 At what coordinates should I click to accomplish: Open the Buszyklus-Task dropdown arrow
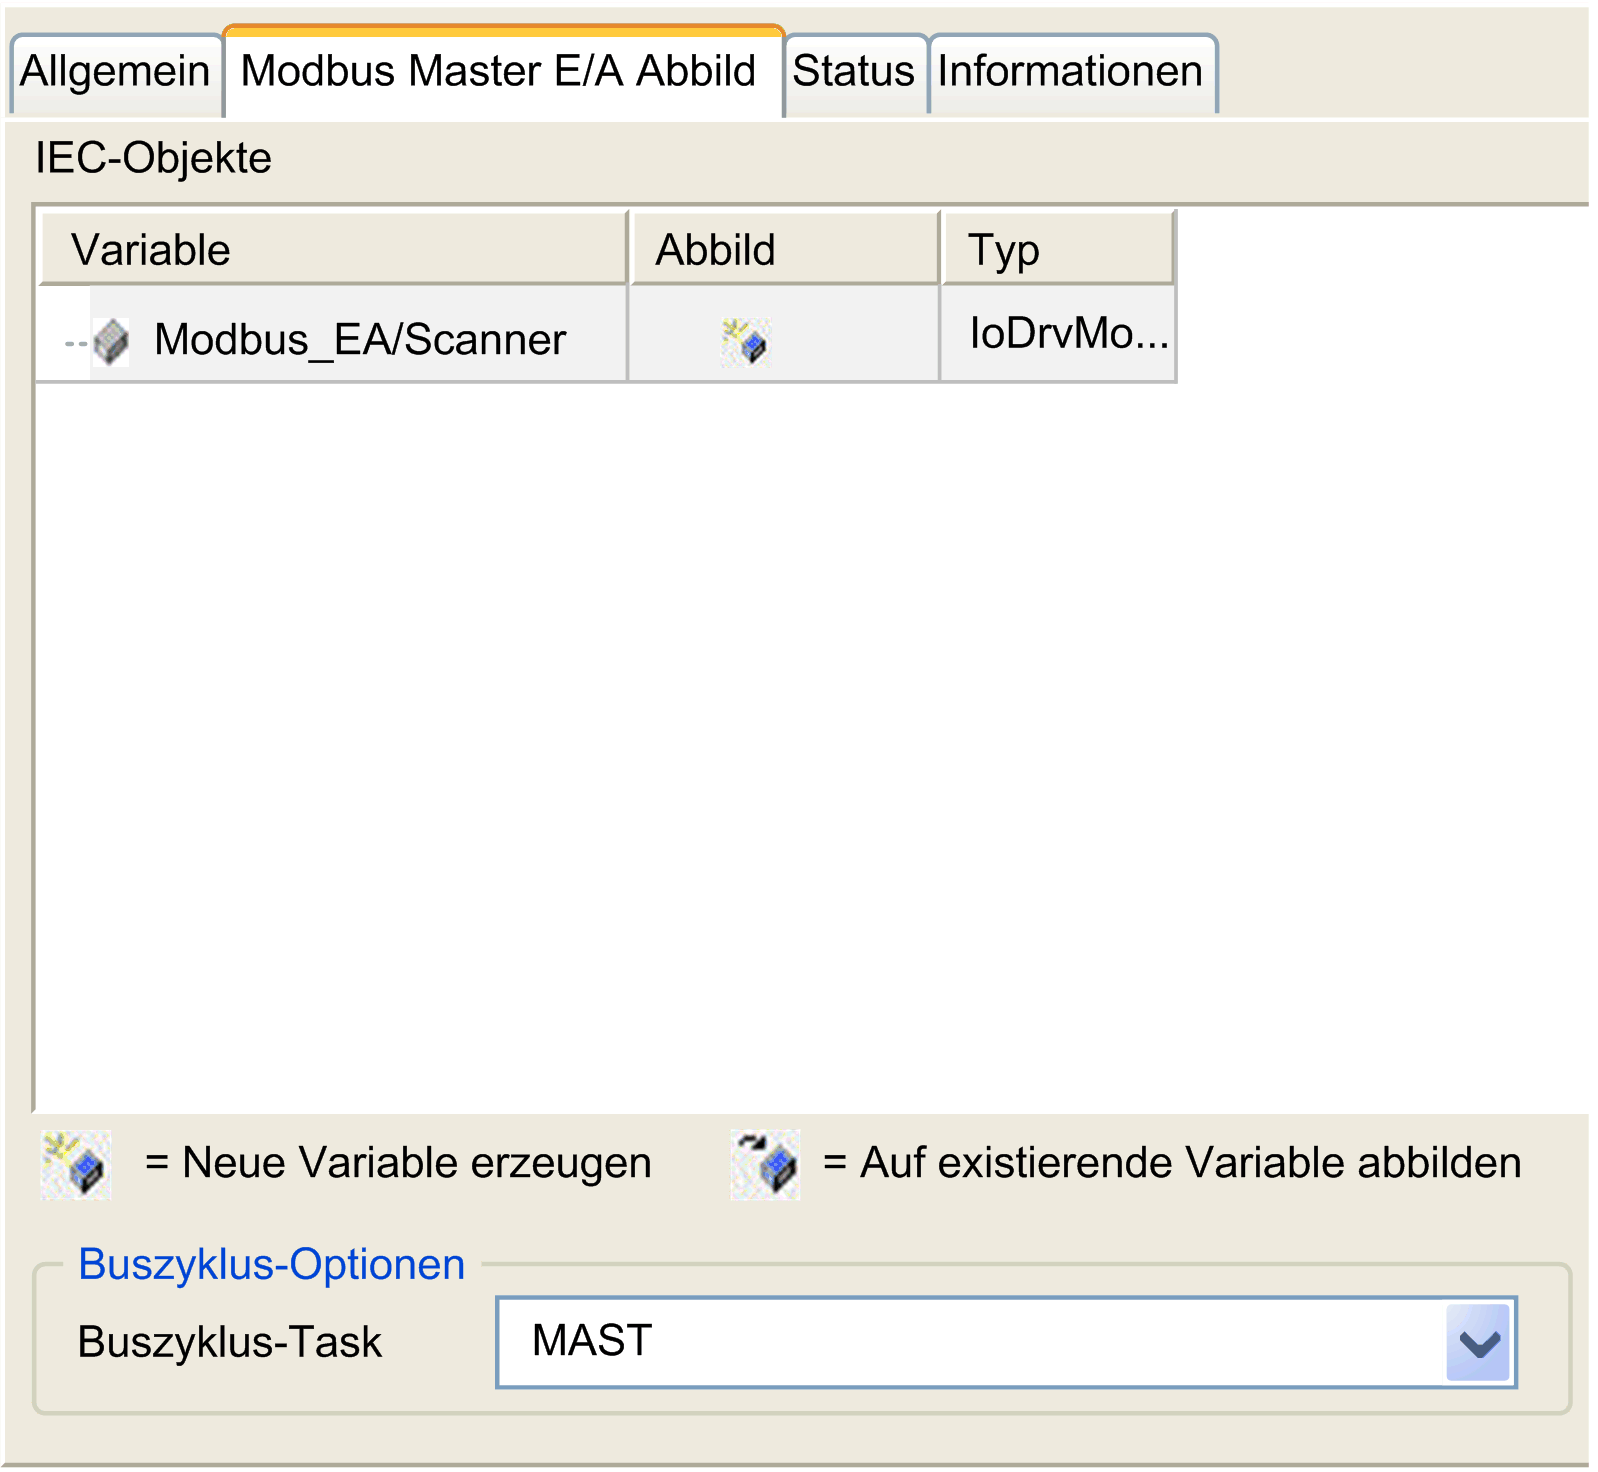click(x=1479, y=1343)
